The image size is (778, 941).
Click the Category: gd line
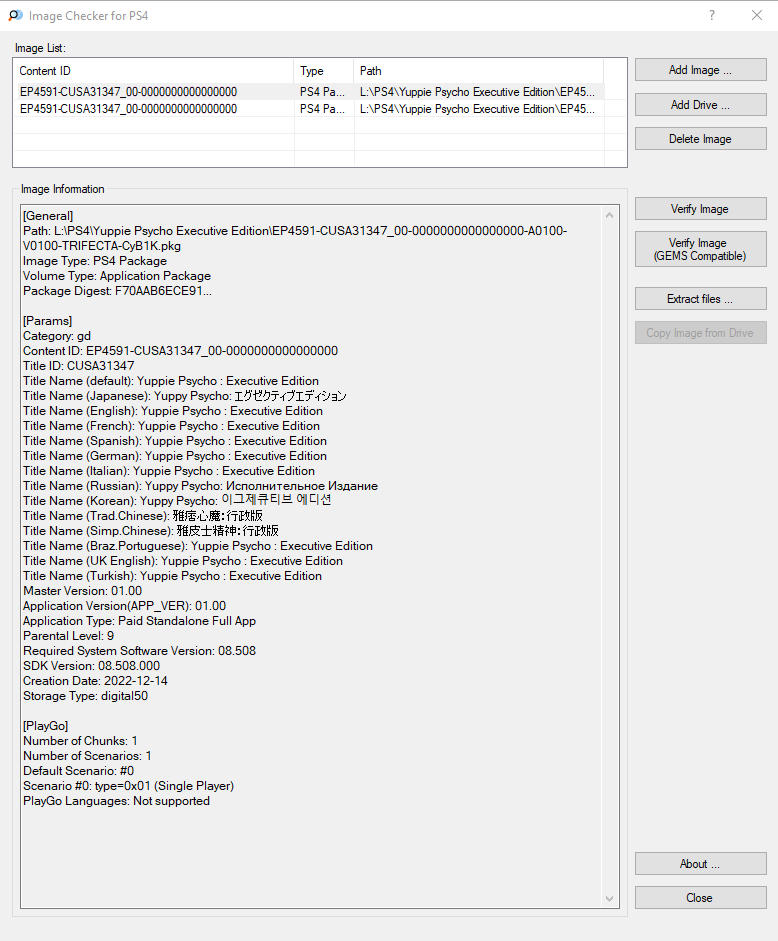click(x=57, y=336)
